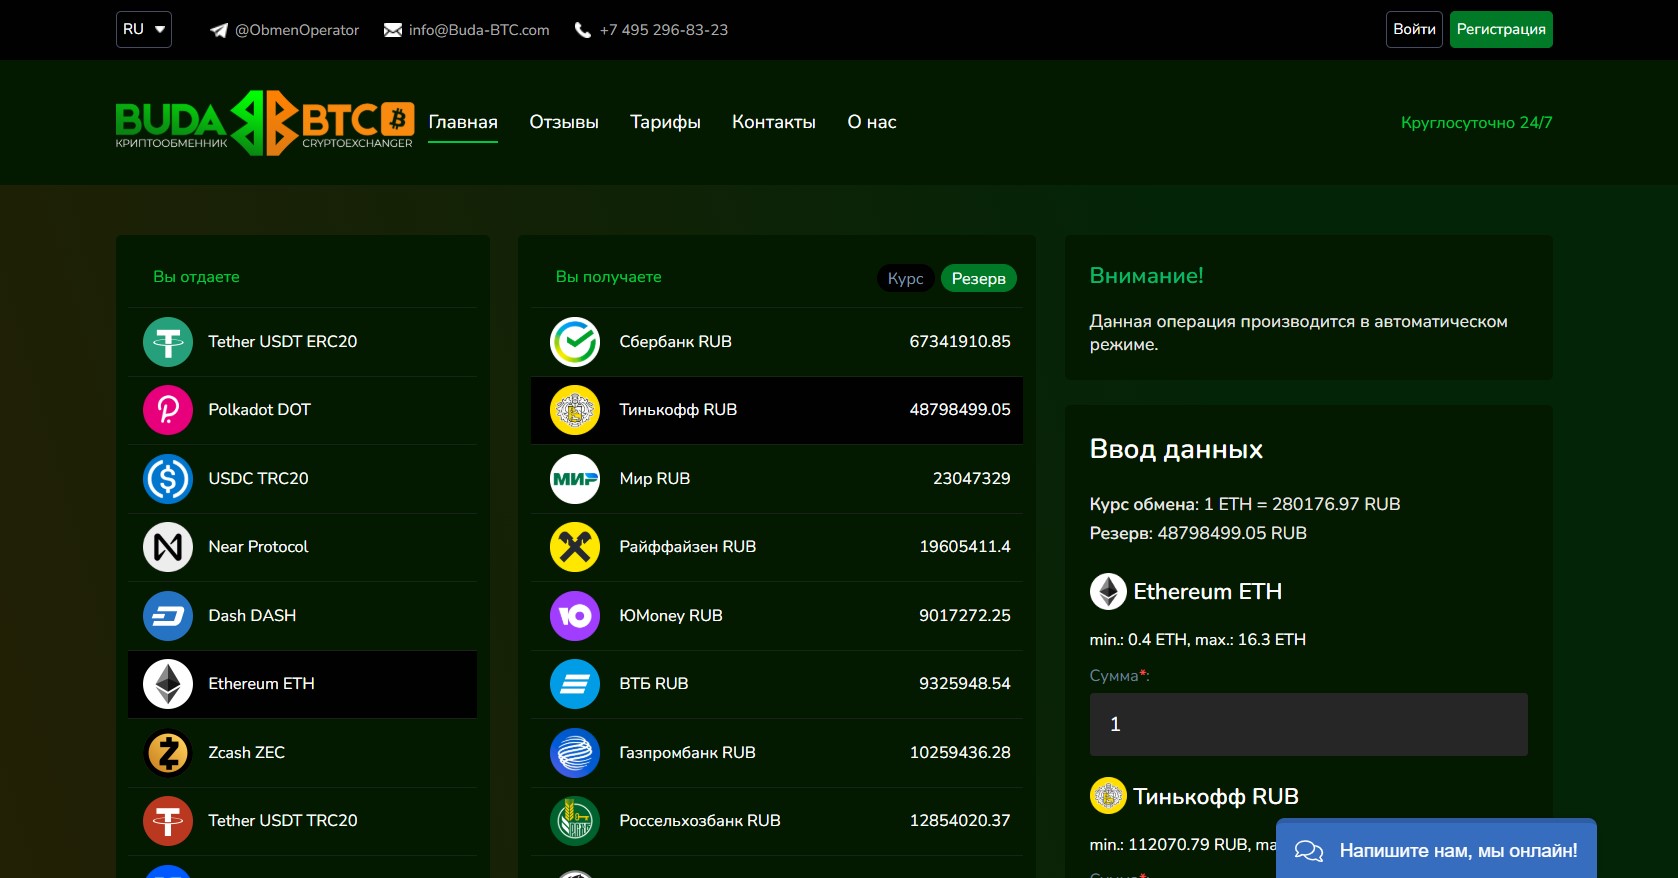Switch the list display to Резерв

coord(979,278)
